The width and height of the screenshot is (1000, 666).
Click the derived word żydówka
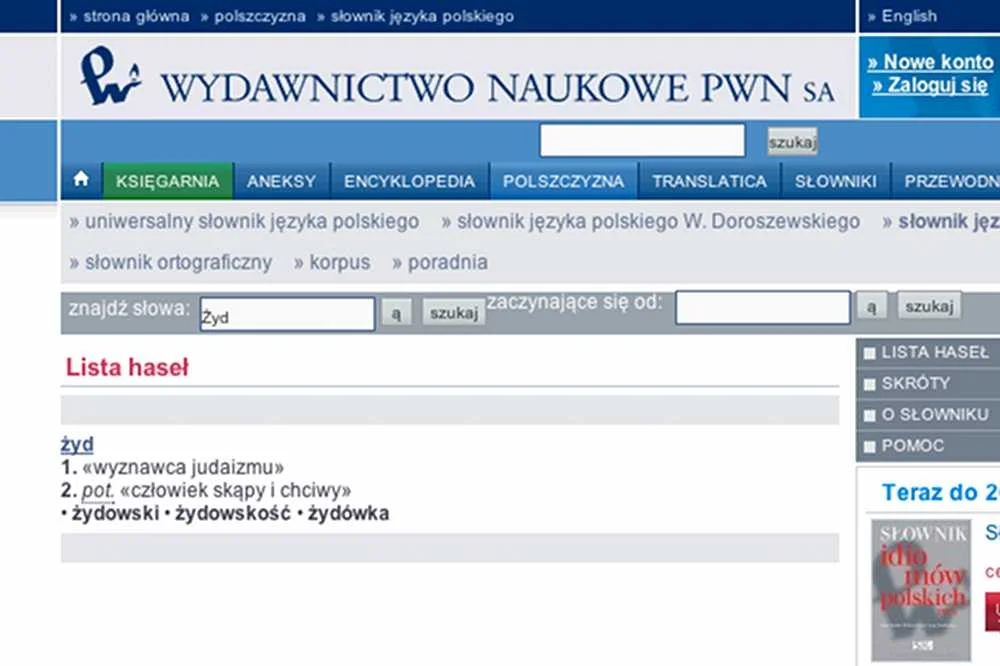pos(348,514)
